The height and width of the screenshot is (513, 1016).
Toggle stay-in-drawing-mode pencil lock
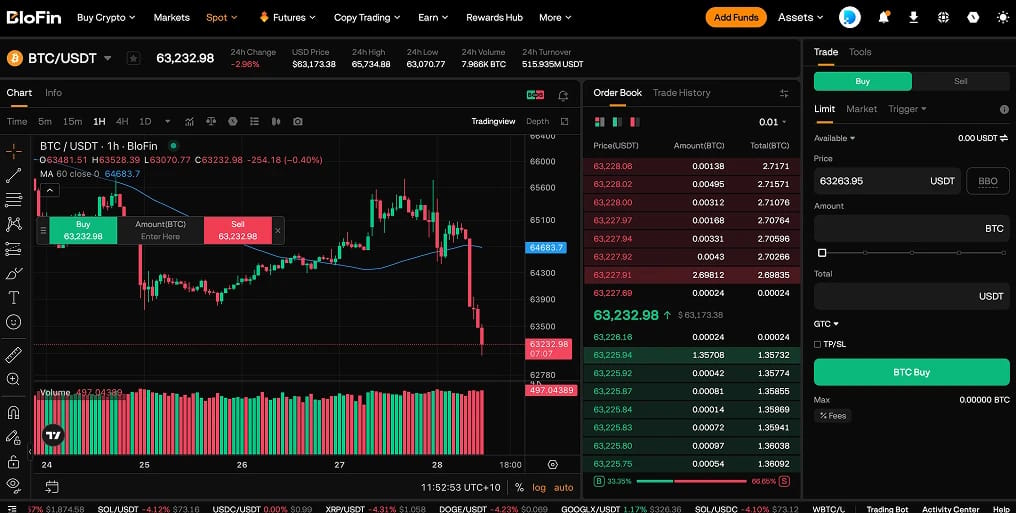pyautogui.click(x=14, y=438)
